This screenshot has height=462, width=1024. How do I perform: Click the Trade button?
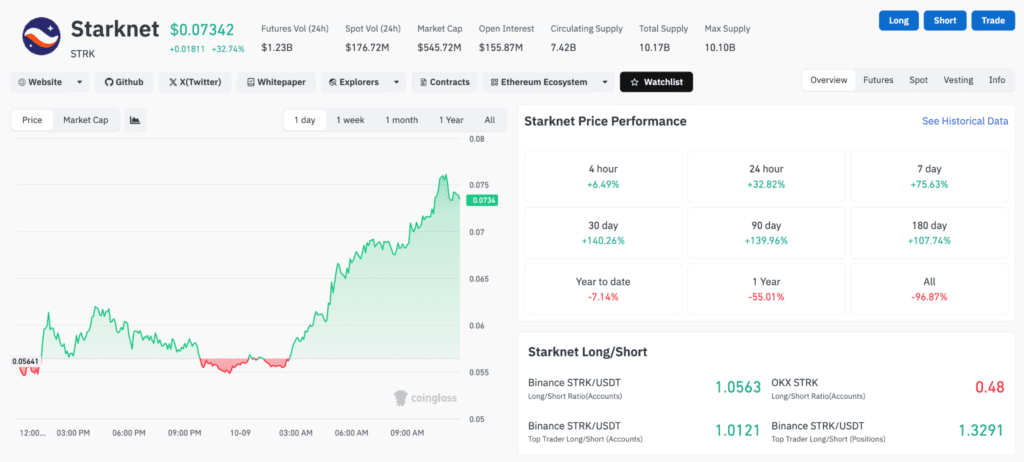tap(993, 20)
